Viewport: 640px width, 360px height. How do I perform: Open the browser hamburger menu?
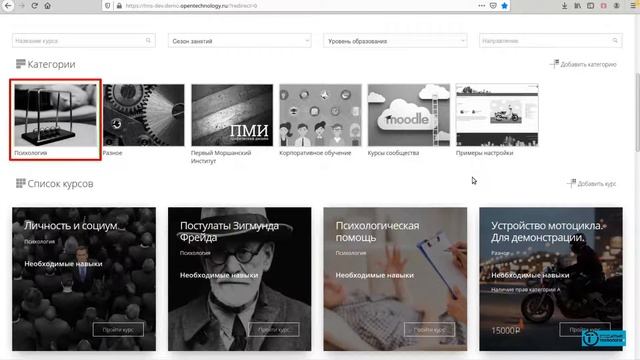[x=633, y=6]
